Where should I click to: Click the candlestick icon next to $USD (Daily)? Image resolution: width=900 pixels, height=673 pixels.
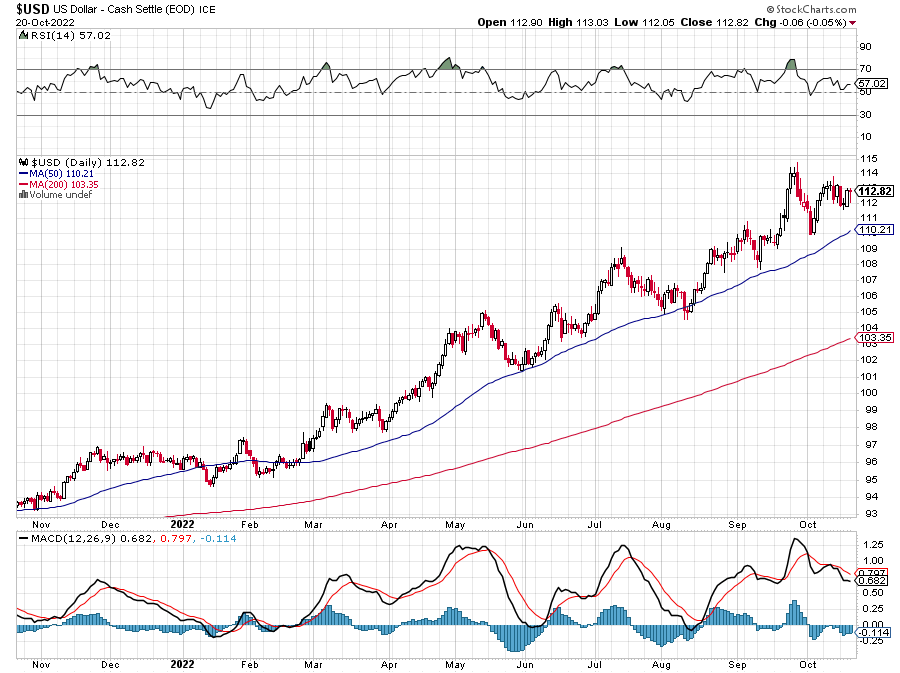[x=24, y=162]
